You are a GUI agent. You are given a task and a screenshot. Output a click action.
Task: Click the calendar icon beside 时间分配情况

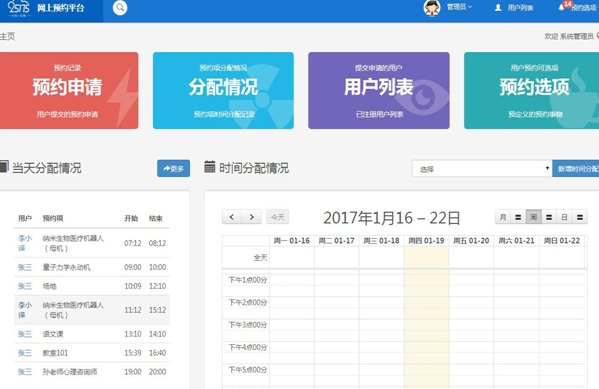click(x=209, y=167)
